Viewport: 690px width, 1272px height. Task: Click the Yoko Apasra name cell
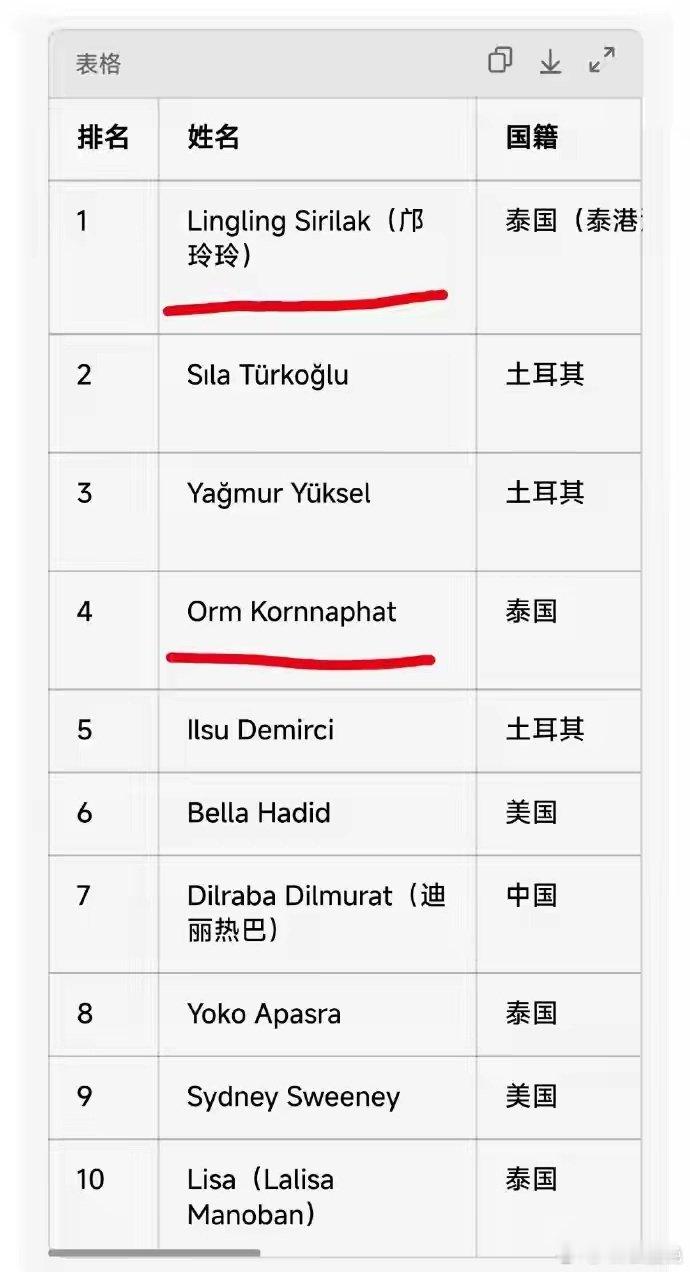(x=317, y=1014)
